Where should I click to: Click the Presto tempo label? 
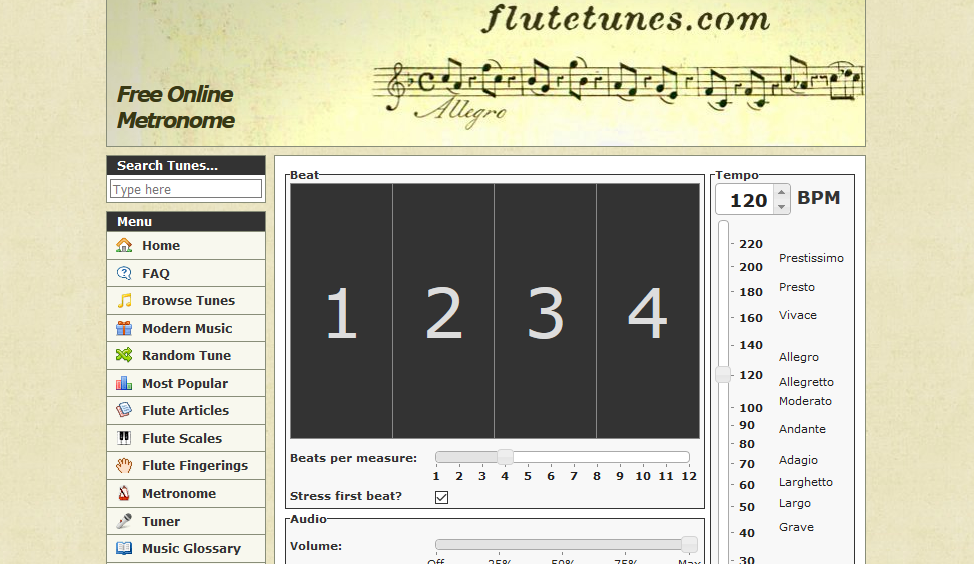[797, 287]
